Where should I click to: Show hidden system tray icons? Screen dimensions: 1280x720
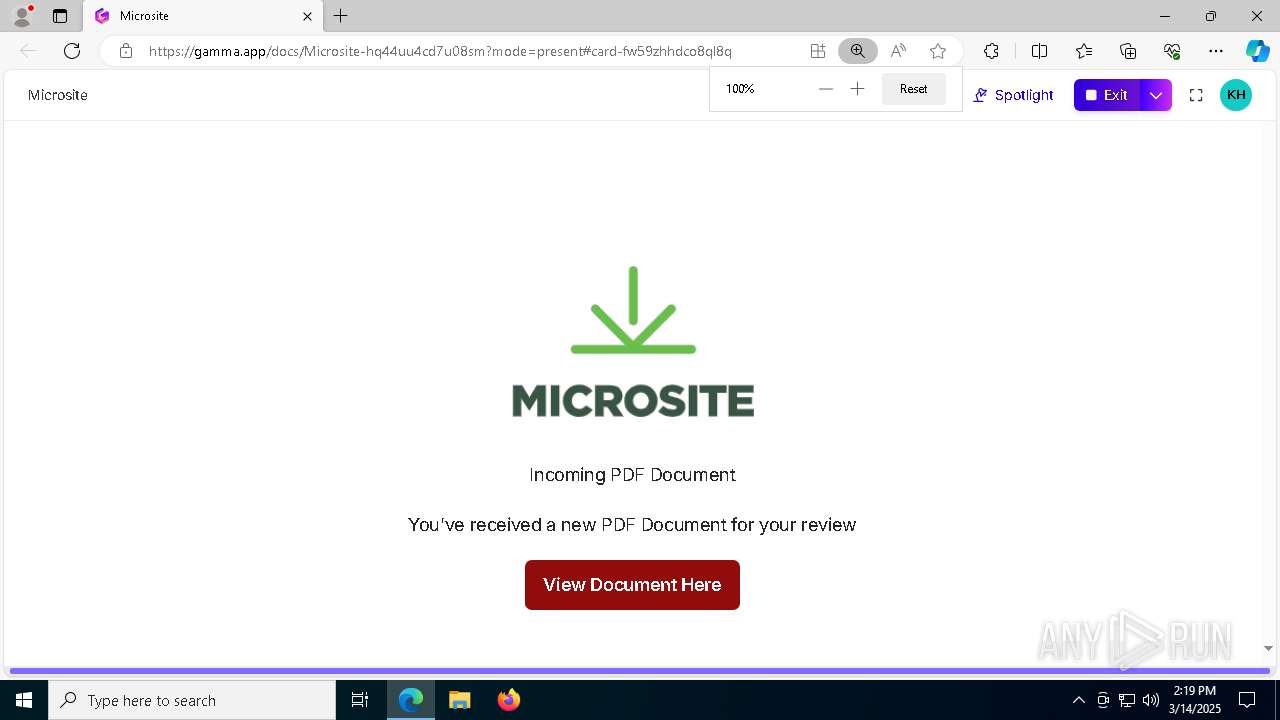(x=1078, y=700)
